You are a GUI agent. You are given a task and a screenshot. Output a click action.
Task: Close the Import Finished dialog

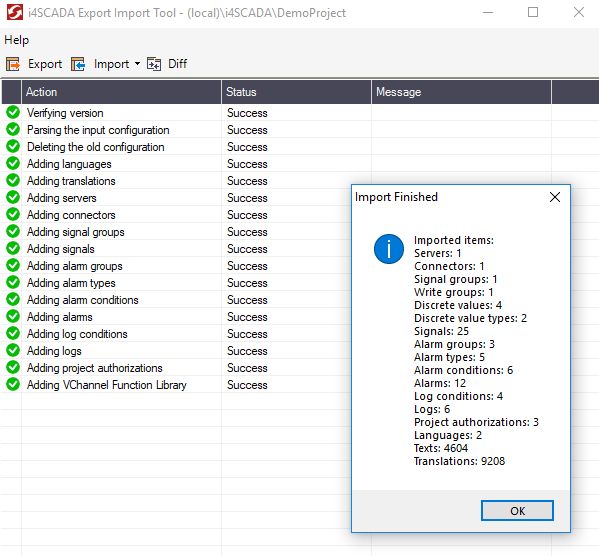point(555,197)
